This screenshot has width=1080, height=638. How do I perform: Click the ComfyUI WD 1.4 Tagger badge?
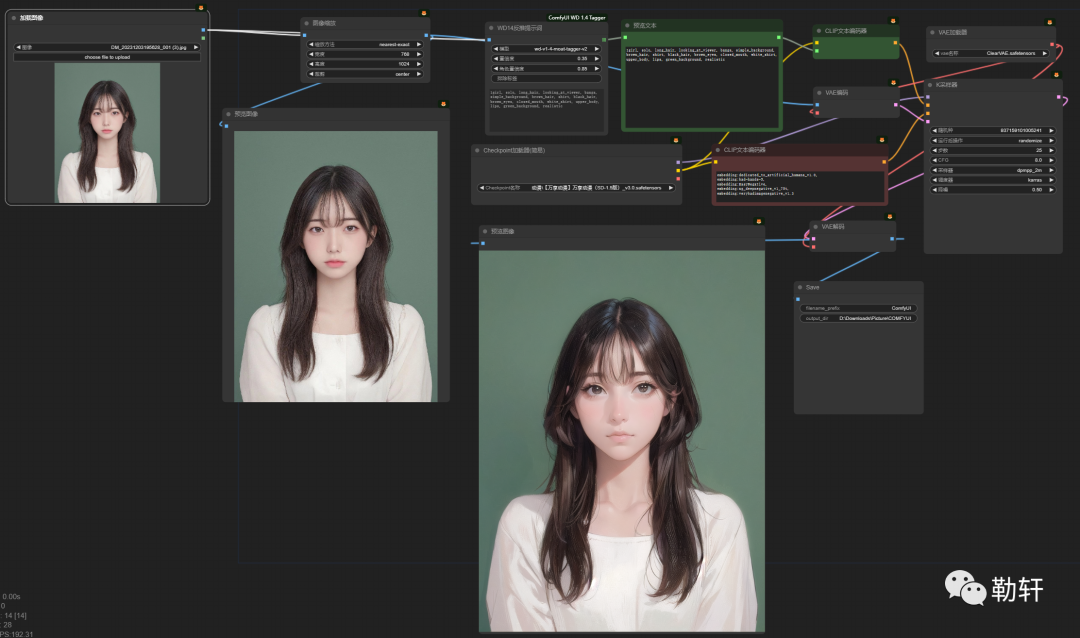577,18
